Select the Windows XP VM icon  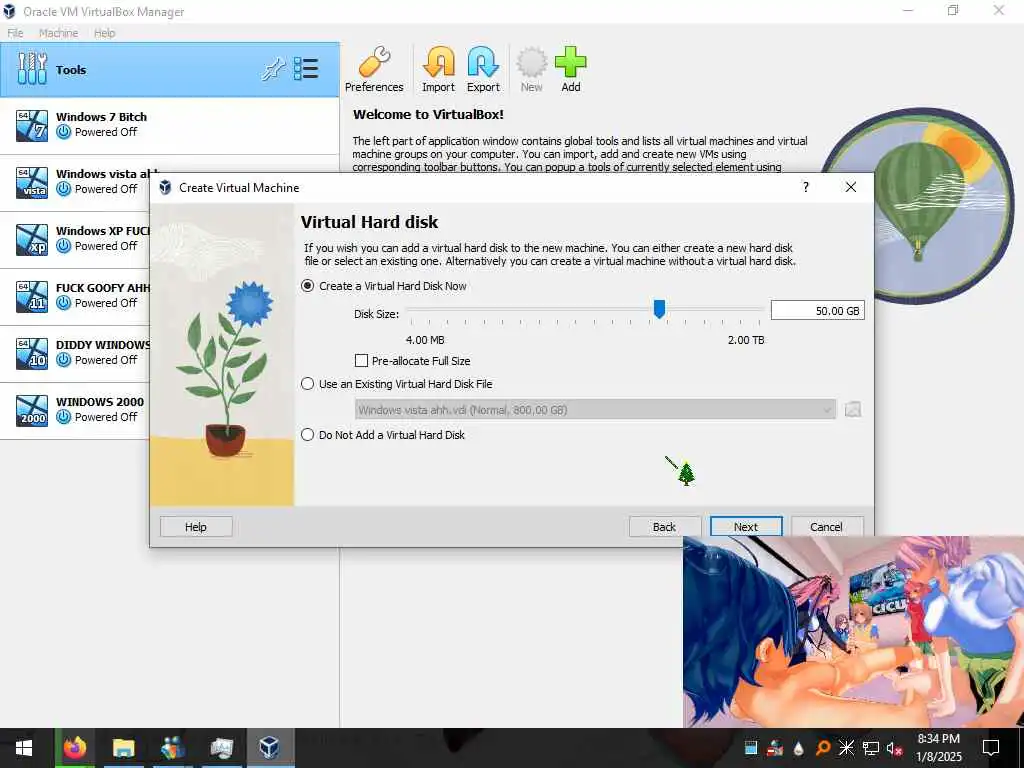tap(32, 239)
